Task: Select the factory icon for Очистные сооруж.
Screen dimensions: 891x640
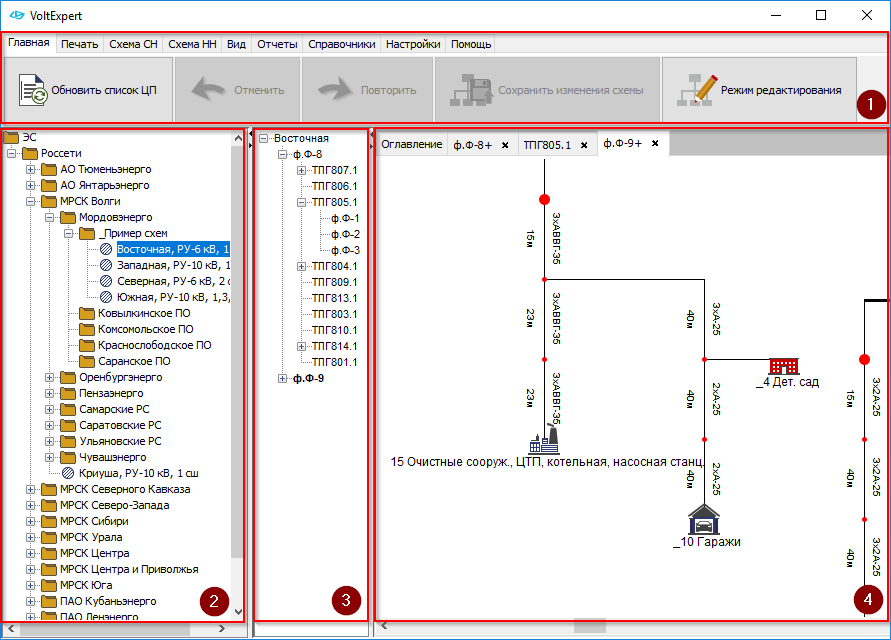Action: pos(544,439)
